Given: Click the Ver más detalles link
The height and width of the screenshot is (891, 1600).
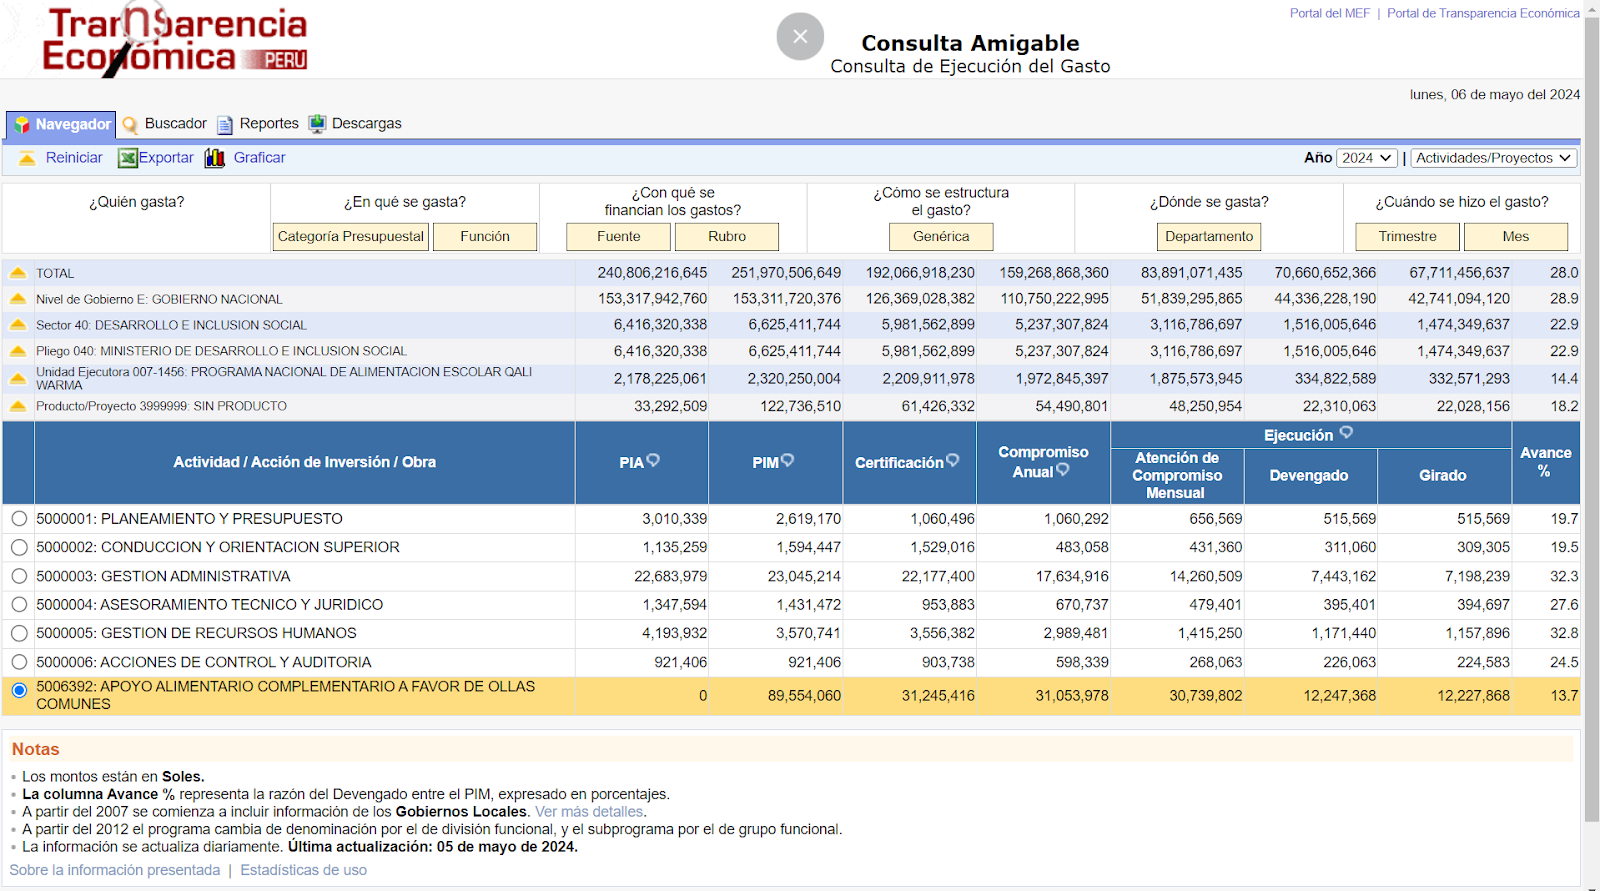Looking at the screenshot, I should pyautogui.click(x=590, y=812).
